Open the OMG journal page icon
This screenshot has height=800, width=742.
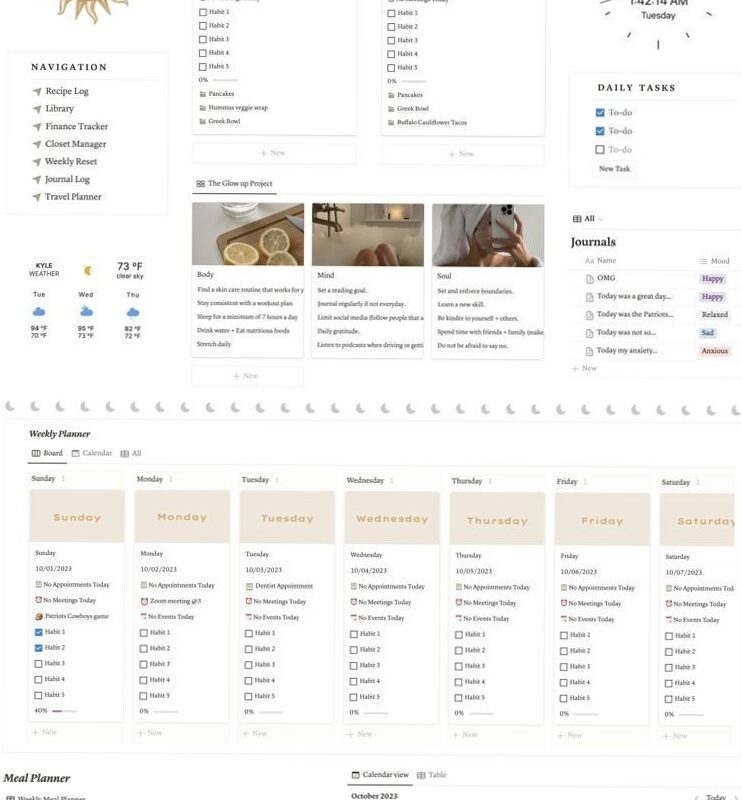point(589,279)
